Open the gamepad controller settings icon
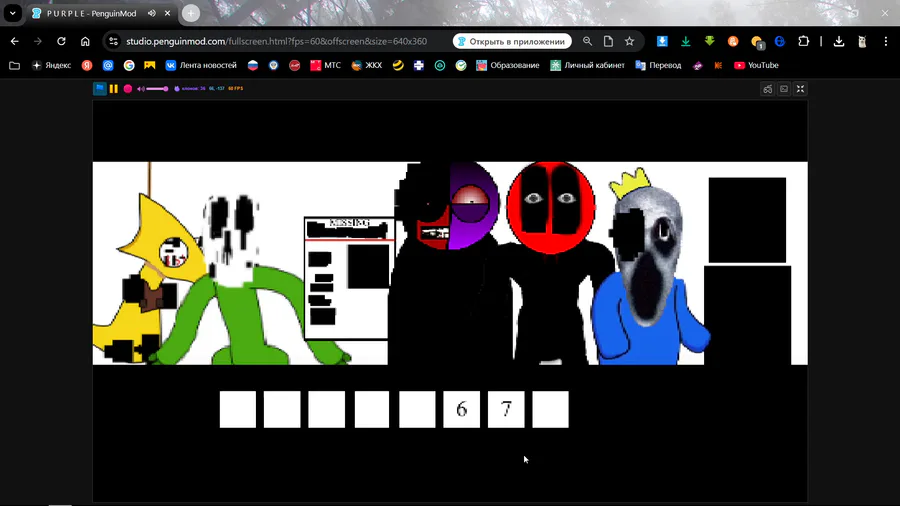 767,89
